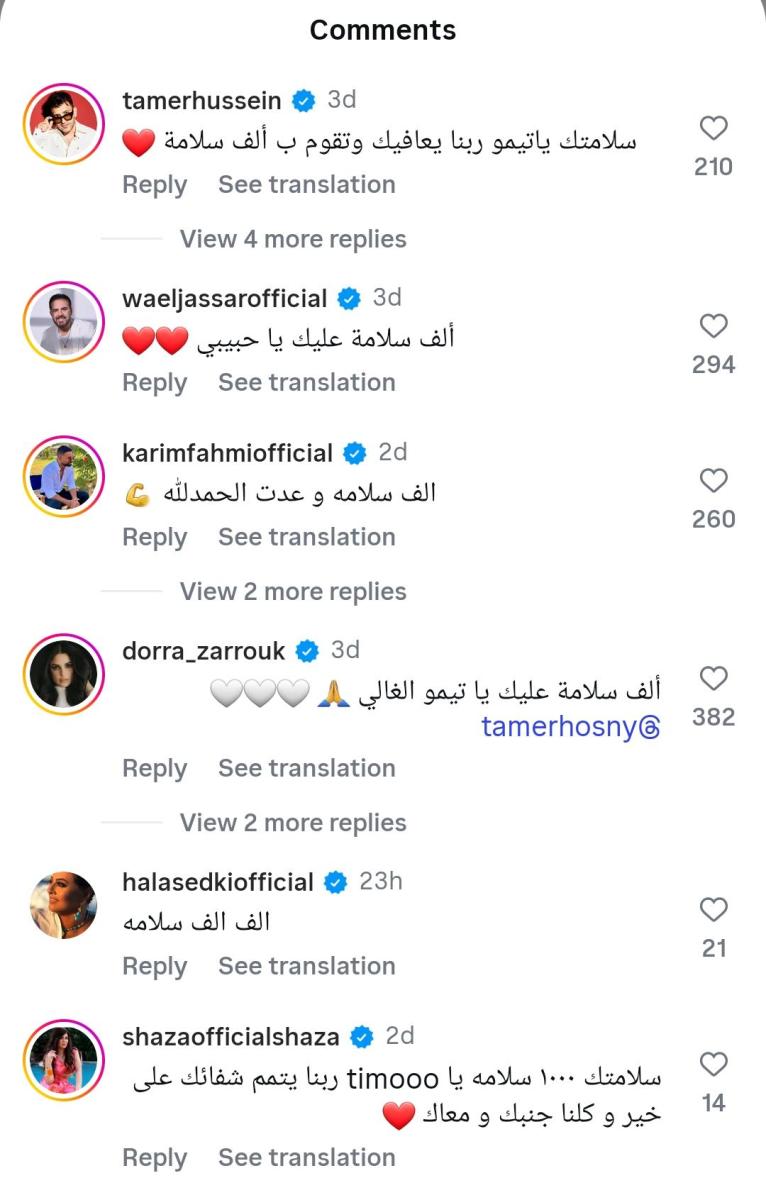Like tamerhussein's comment with the heart icon
This screenshot has width=766, height=1200.
pyautogui.click(x=713, y=127)
